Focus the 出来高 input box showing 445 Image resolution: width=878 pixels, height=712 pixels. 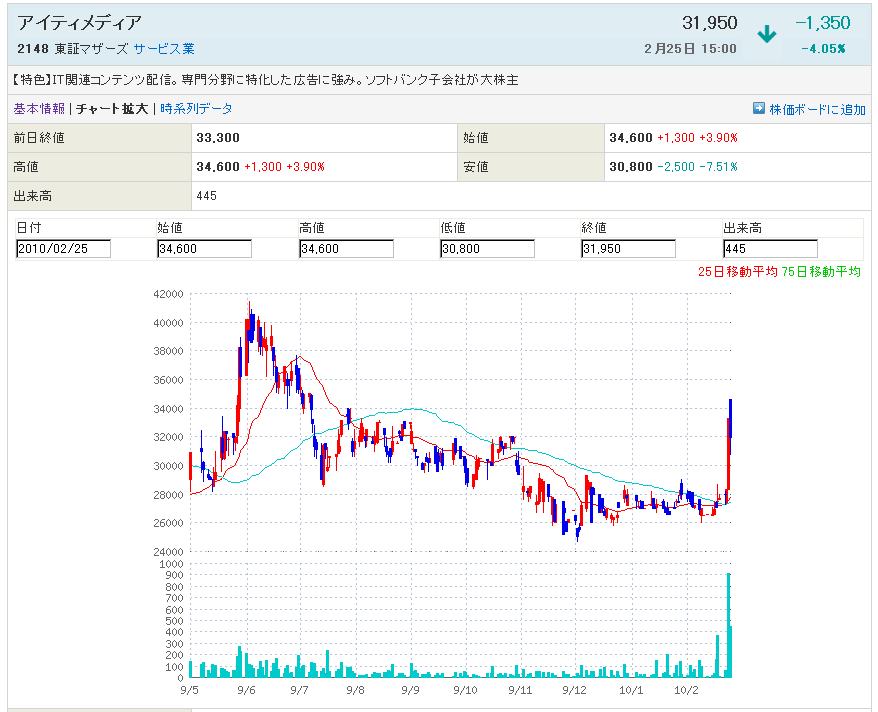coord(770,249)
